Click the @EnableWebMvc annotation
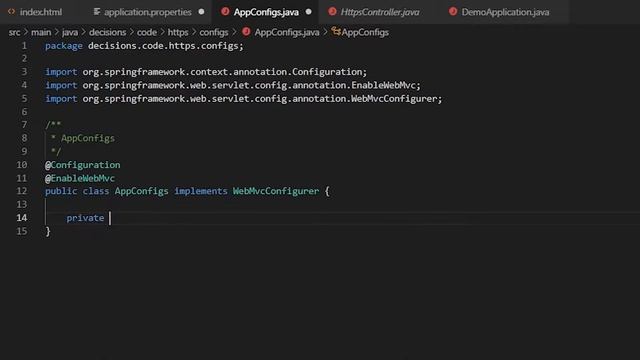 (80, 178)
